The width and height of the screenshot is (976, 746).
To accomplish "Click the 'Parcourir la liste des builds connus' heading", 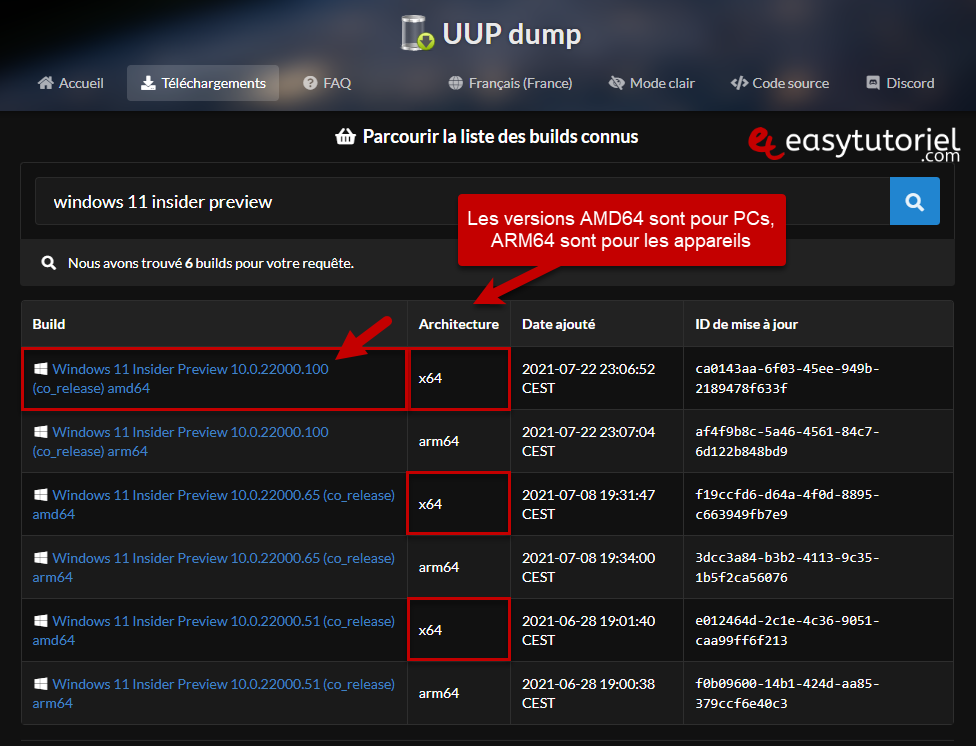I will (500, 136).
